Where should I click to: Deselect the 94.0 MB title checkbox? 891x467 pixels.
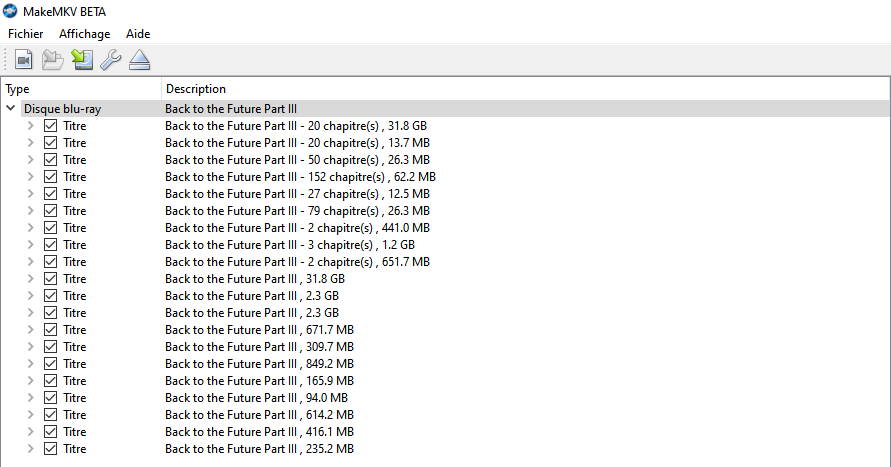point(51,398)
